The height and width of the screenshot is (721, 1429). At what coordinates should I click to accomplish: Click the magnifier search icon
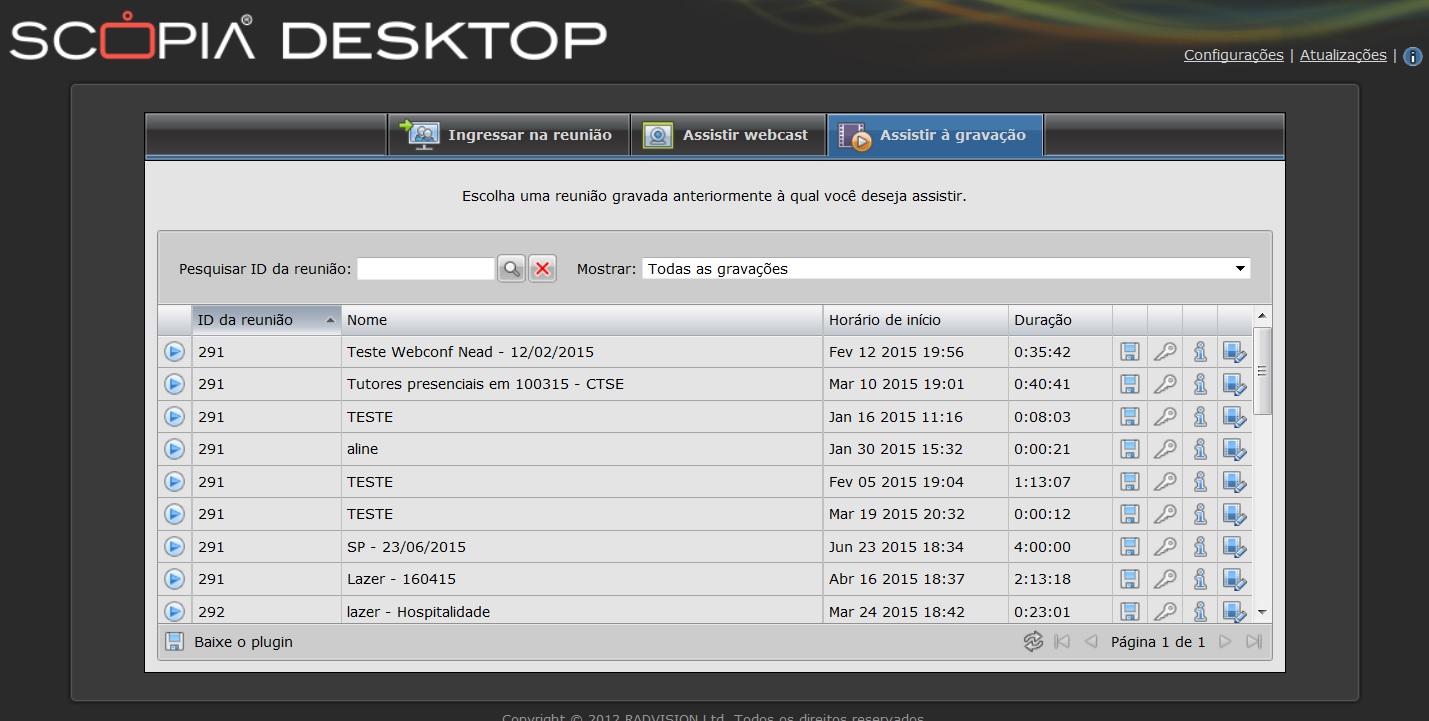pos(511,268)
